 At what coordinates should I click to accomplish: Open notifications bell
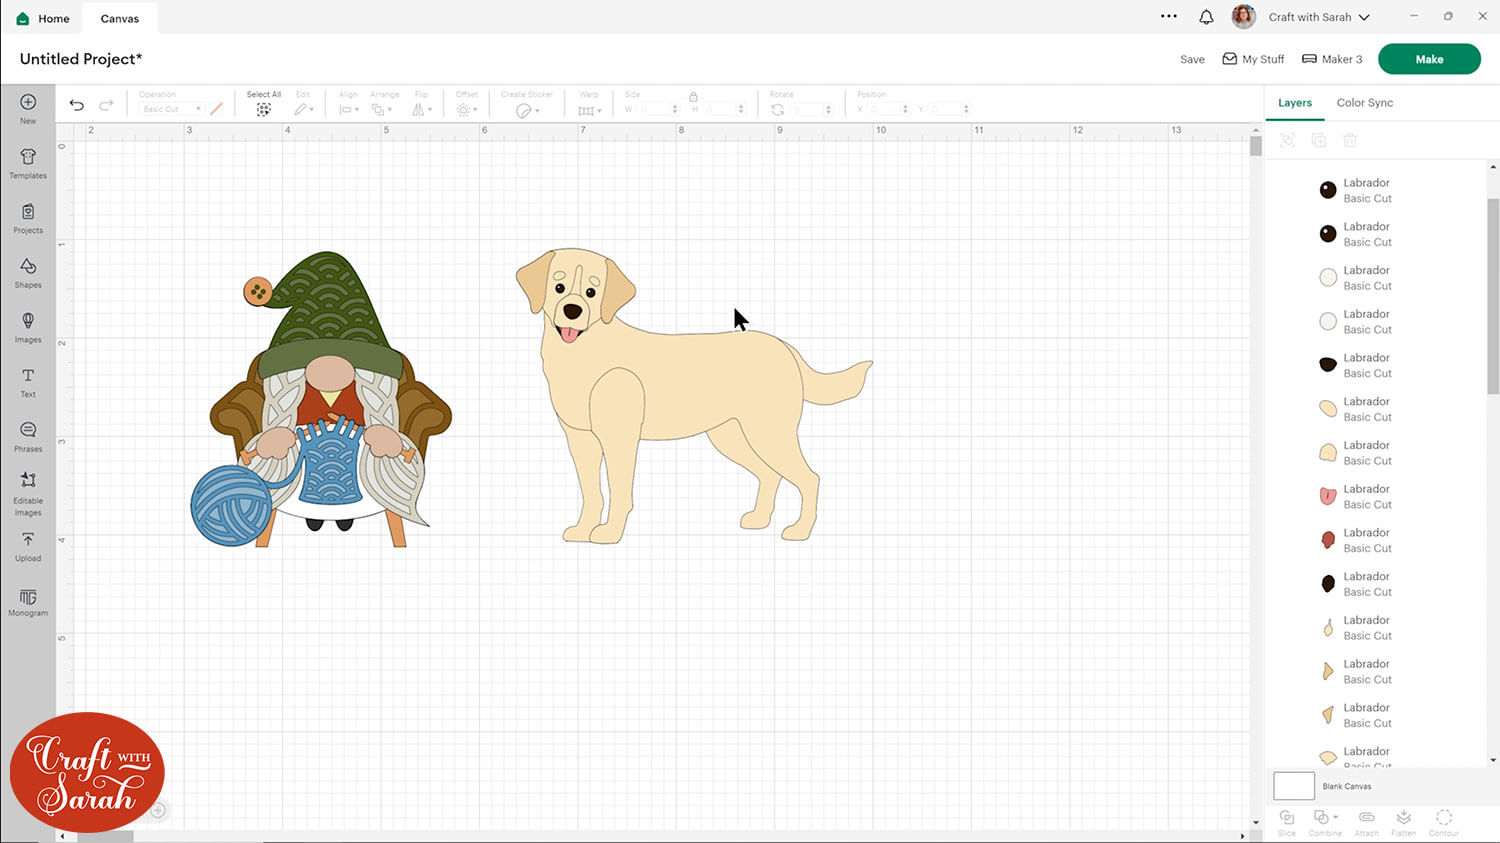coord(1206,17)
